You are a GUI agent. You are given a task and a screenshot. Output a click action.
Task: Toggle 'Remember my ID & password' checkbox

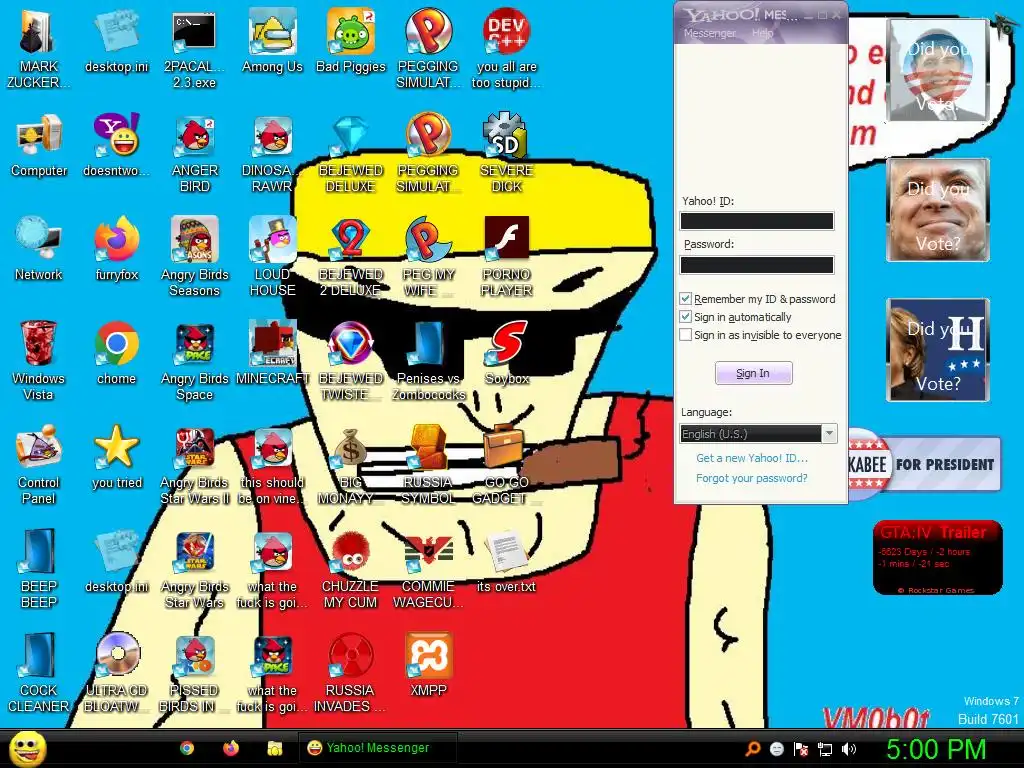coord(685,298)
